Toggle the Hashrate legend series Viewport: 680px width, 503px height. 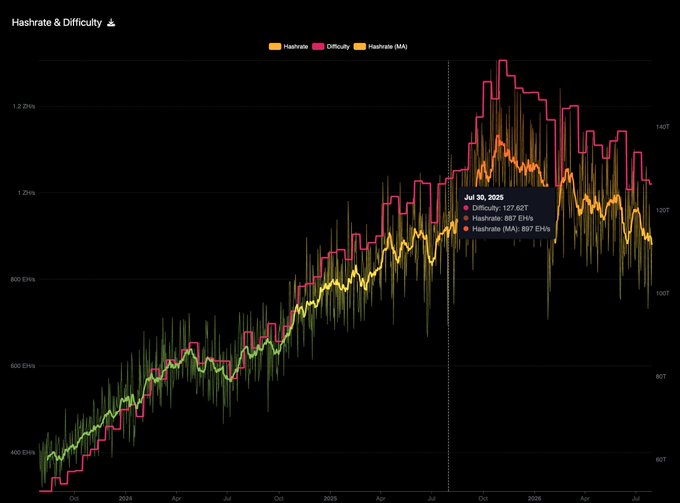(288, 46)
